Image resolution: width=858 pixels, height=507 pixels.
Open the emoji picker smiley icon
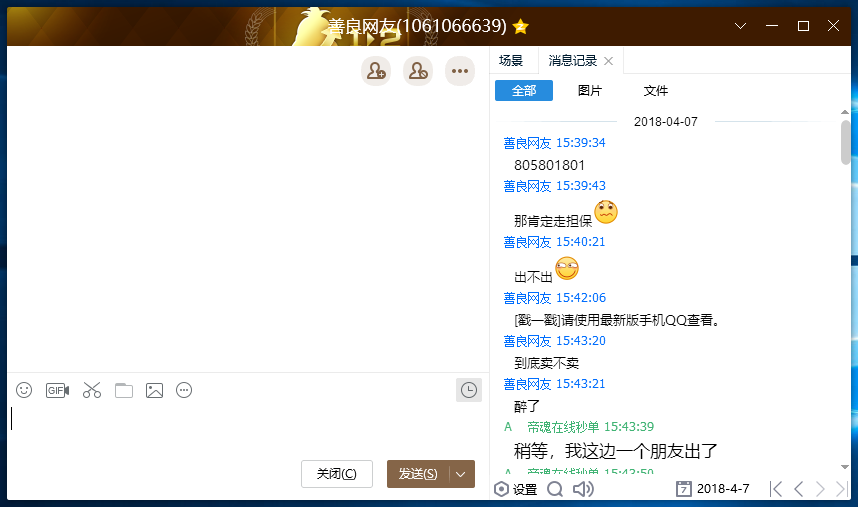pyautogui.click(x=24, y=390)
